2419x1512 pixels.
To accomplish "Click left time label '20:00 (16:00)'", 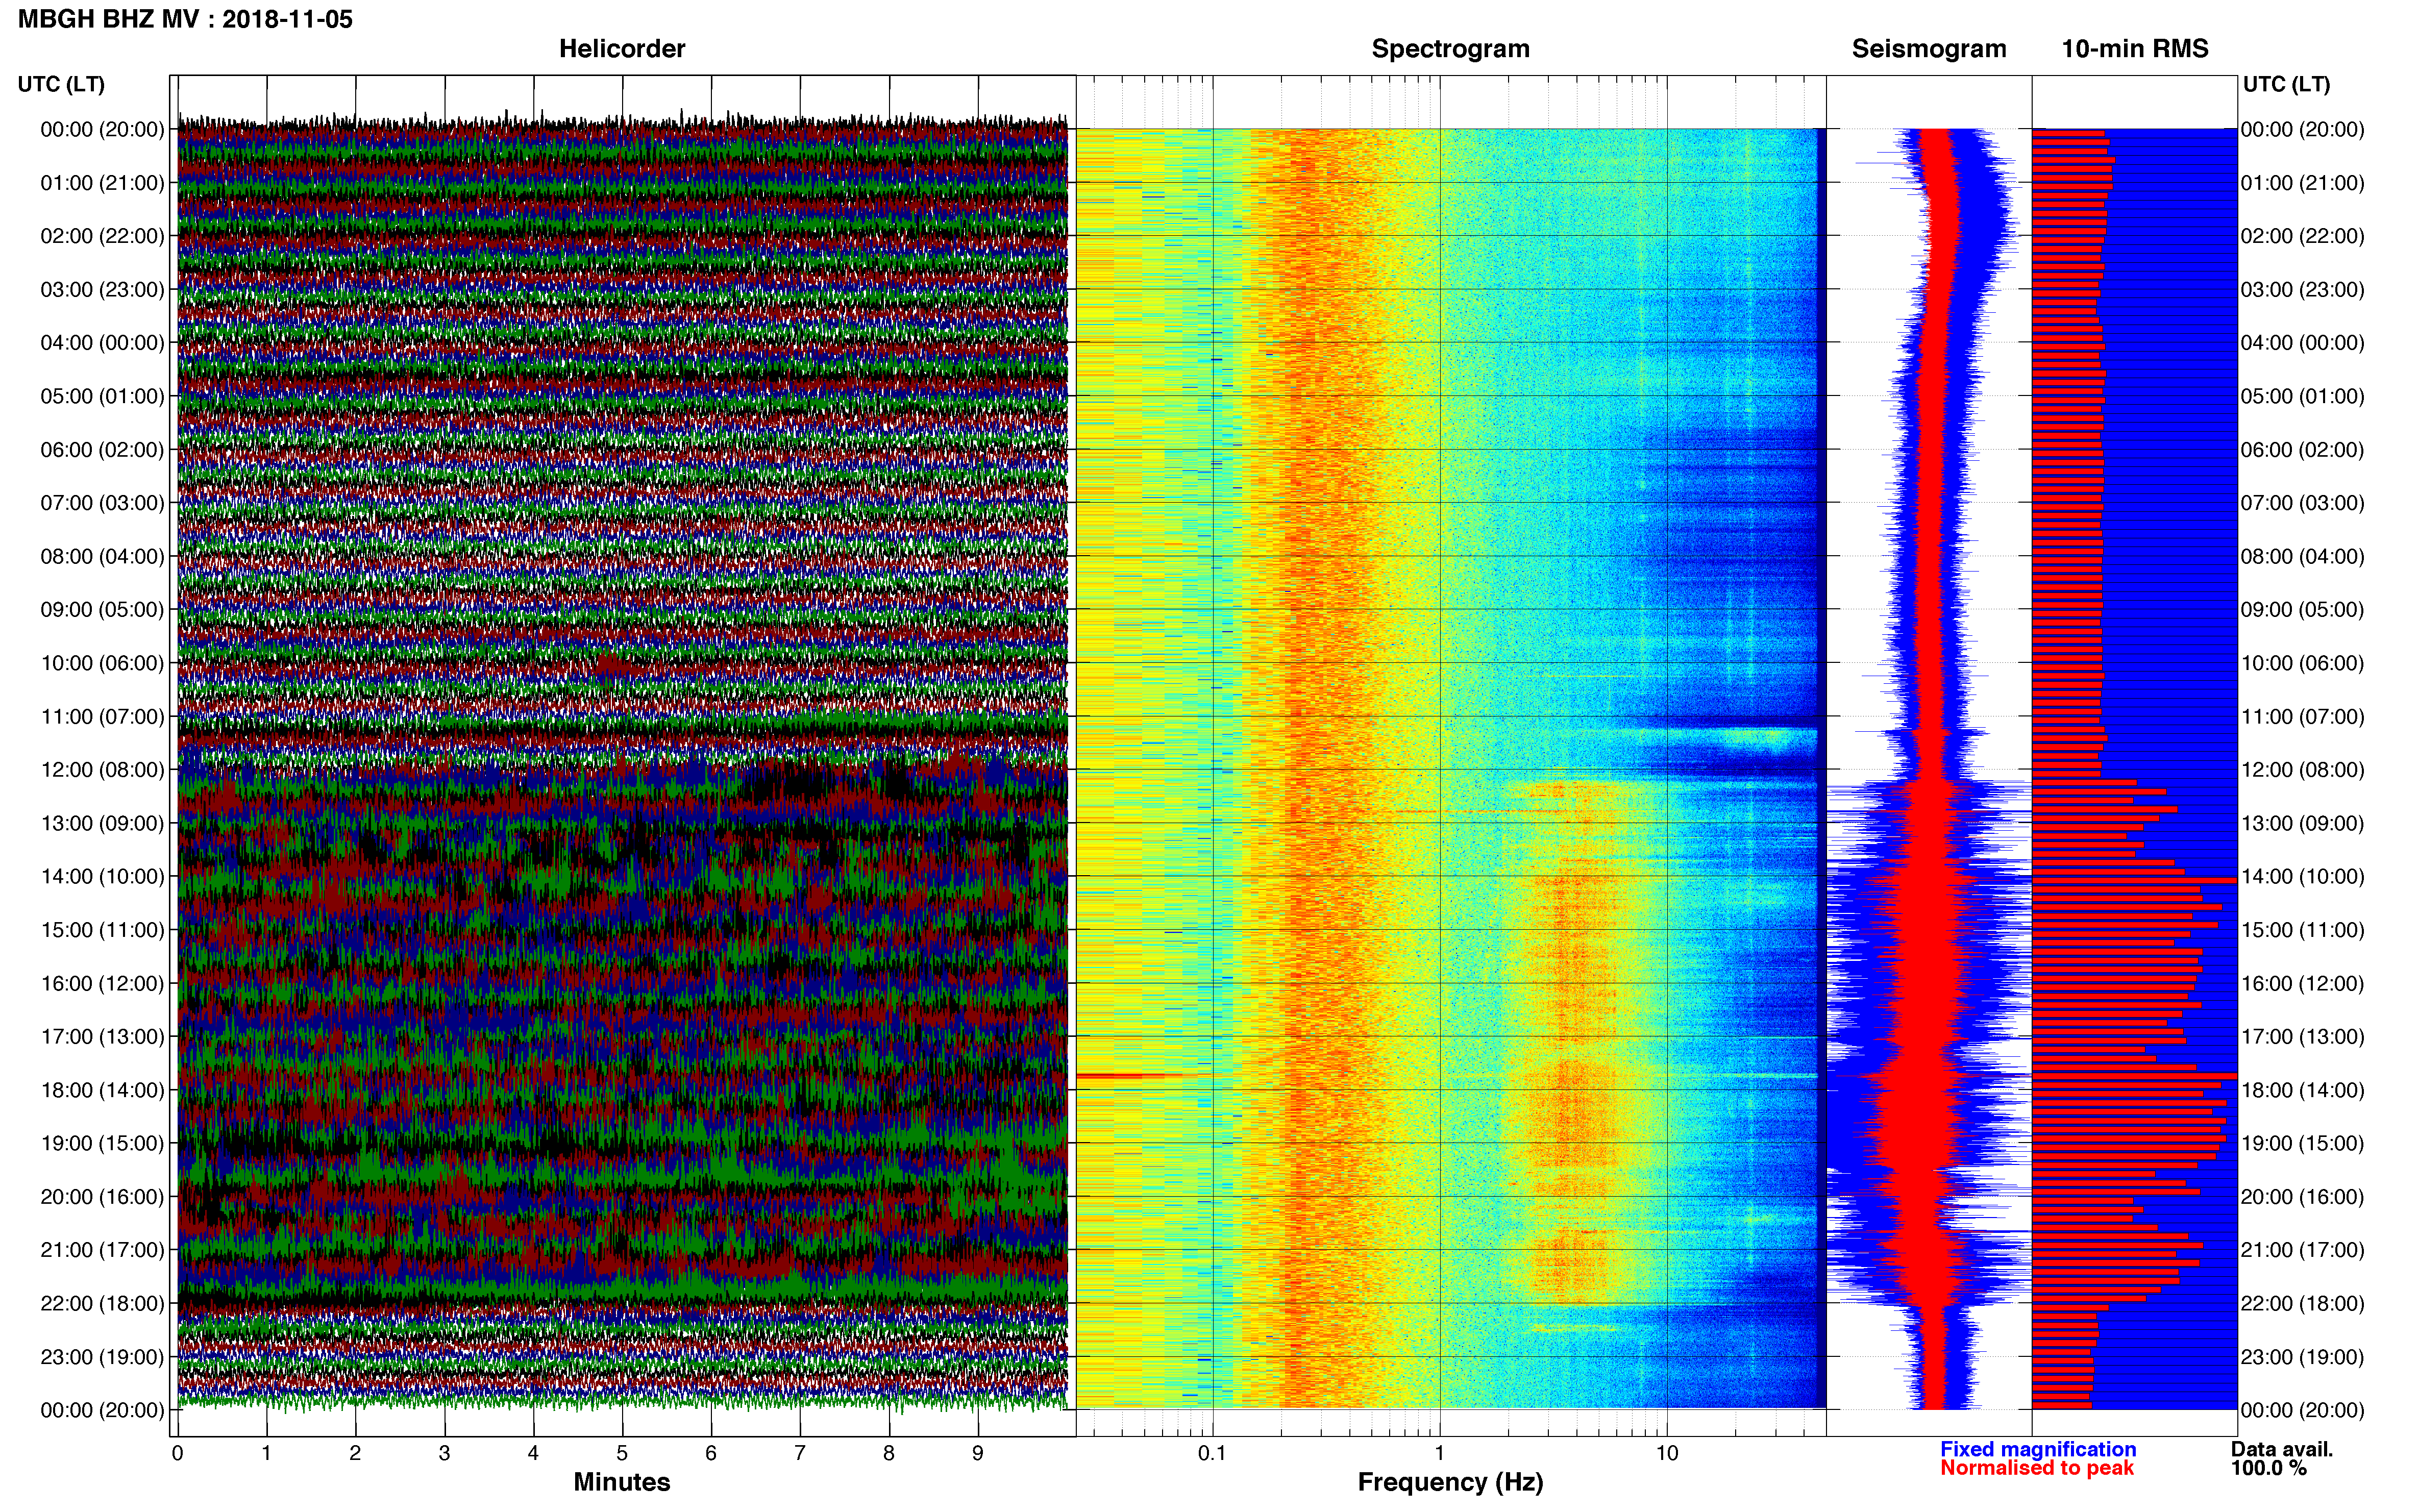I will [x=102, y=1197].
